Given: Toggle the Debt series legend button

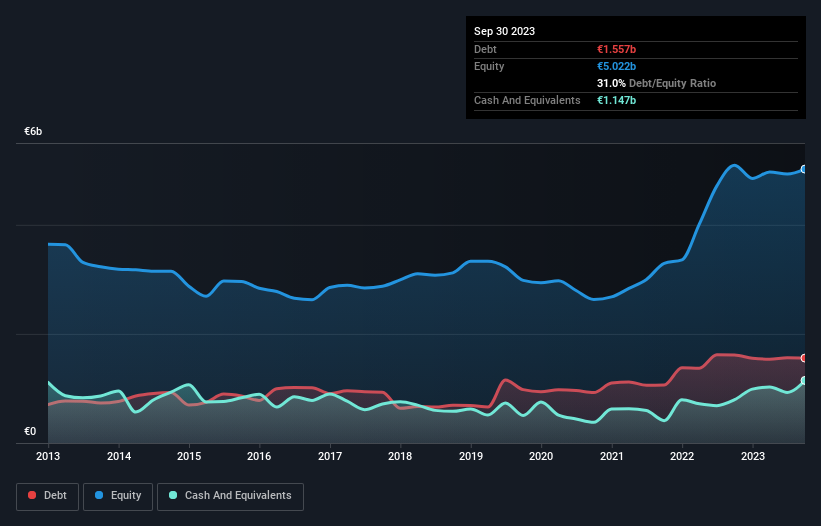Looking at the screenshot, I should pos(47,496).
